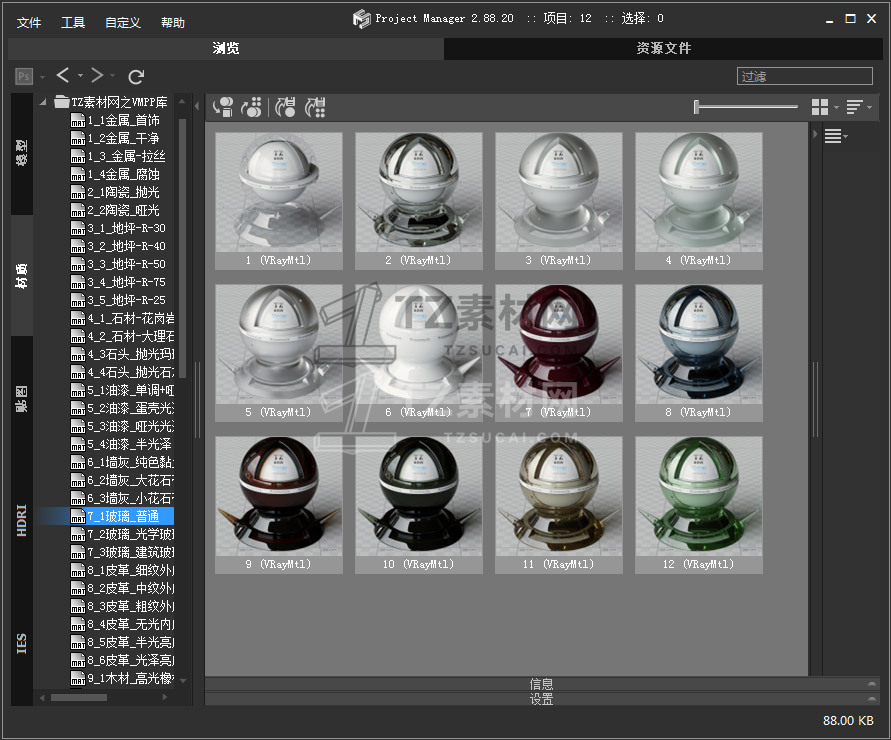Click the thumbnail grid view icon
891x740 pixels.
[x=820, y=107]
